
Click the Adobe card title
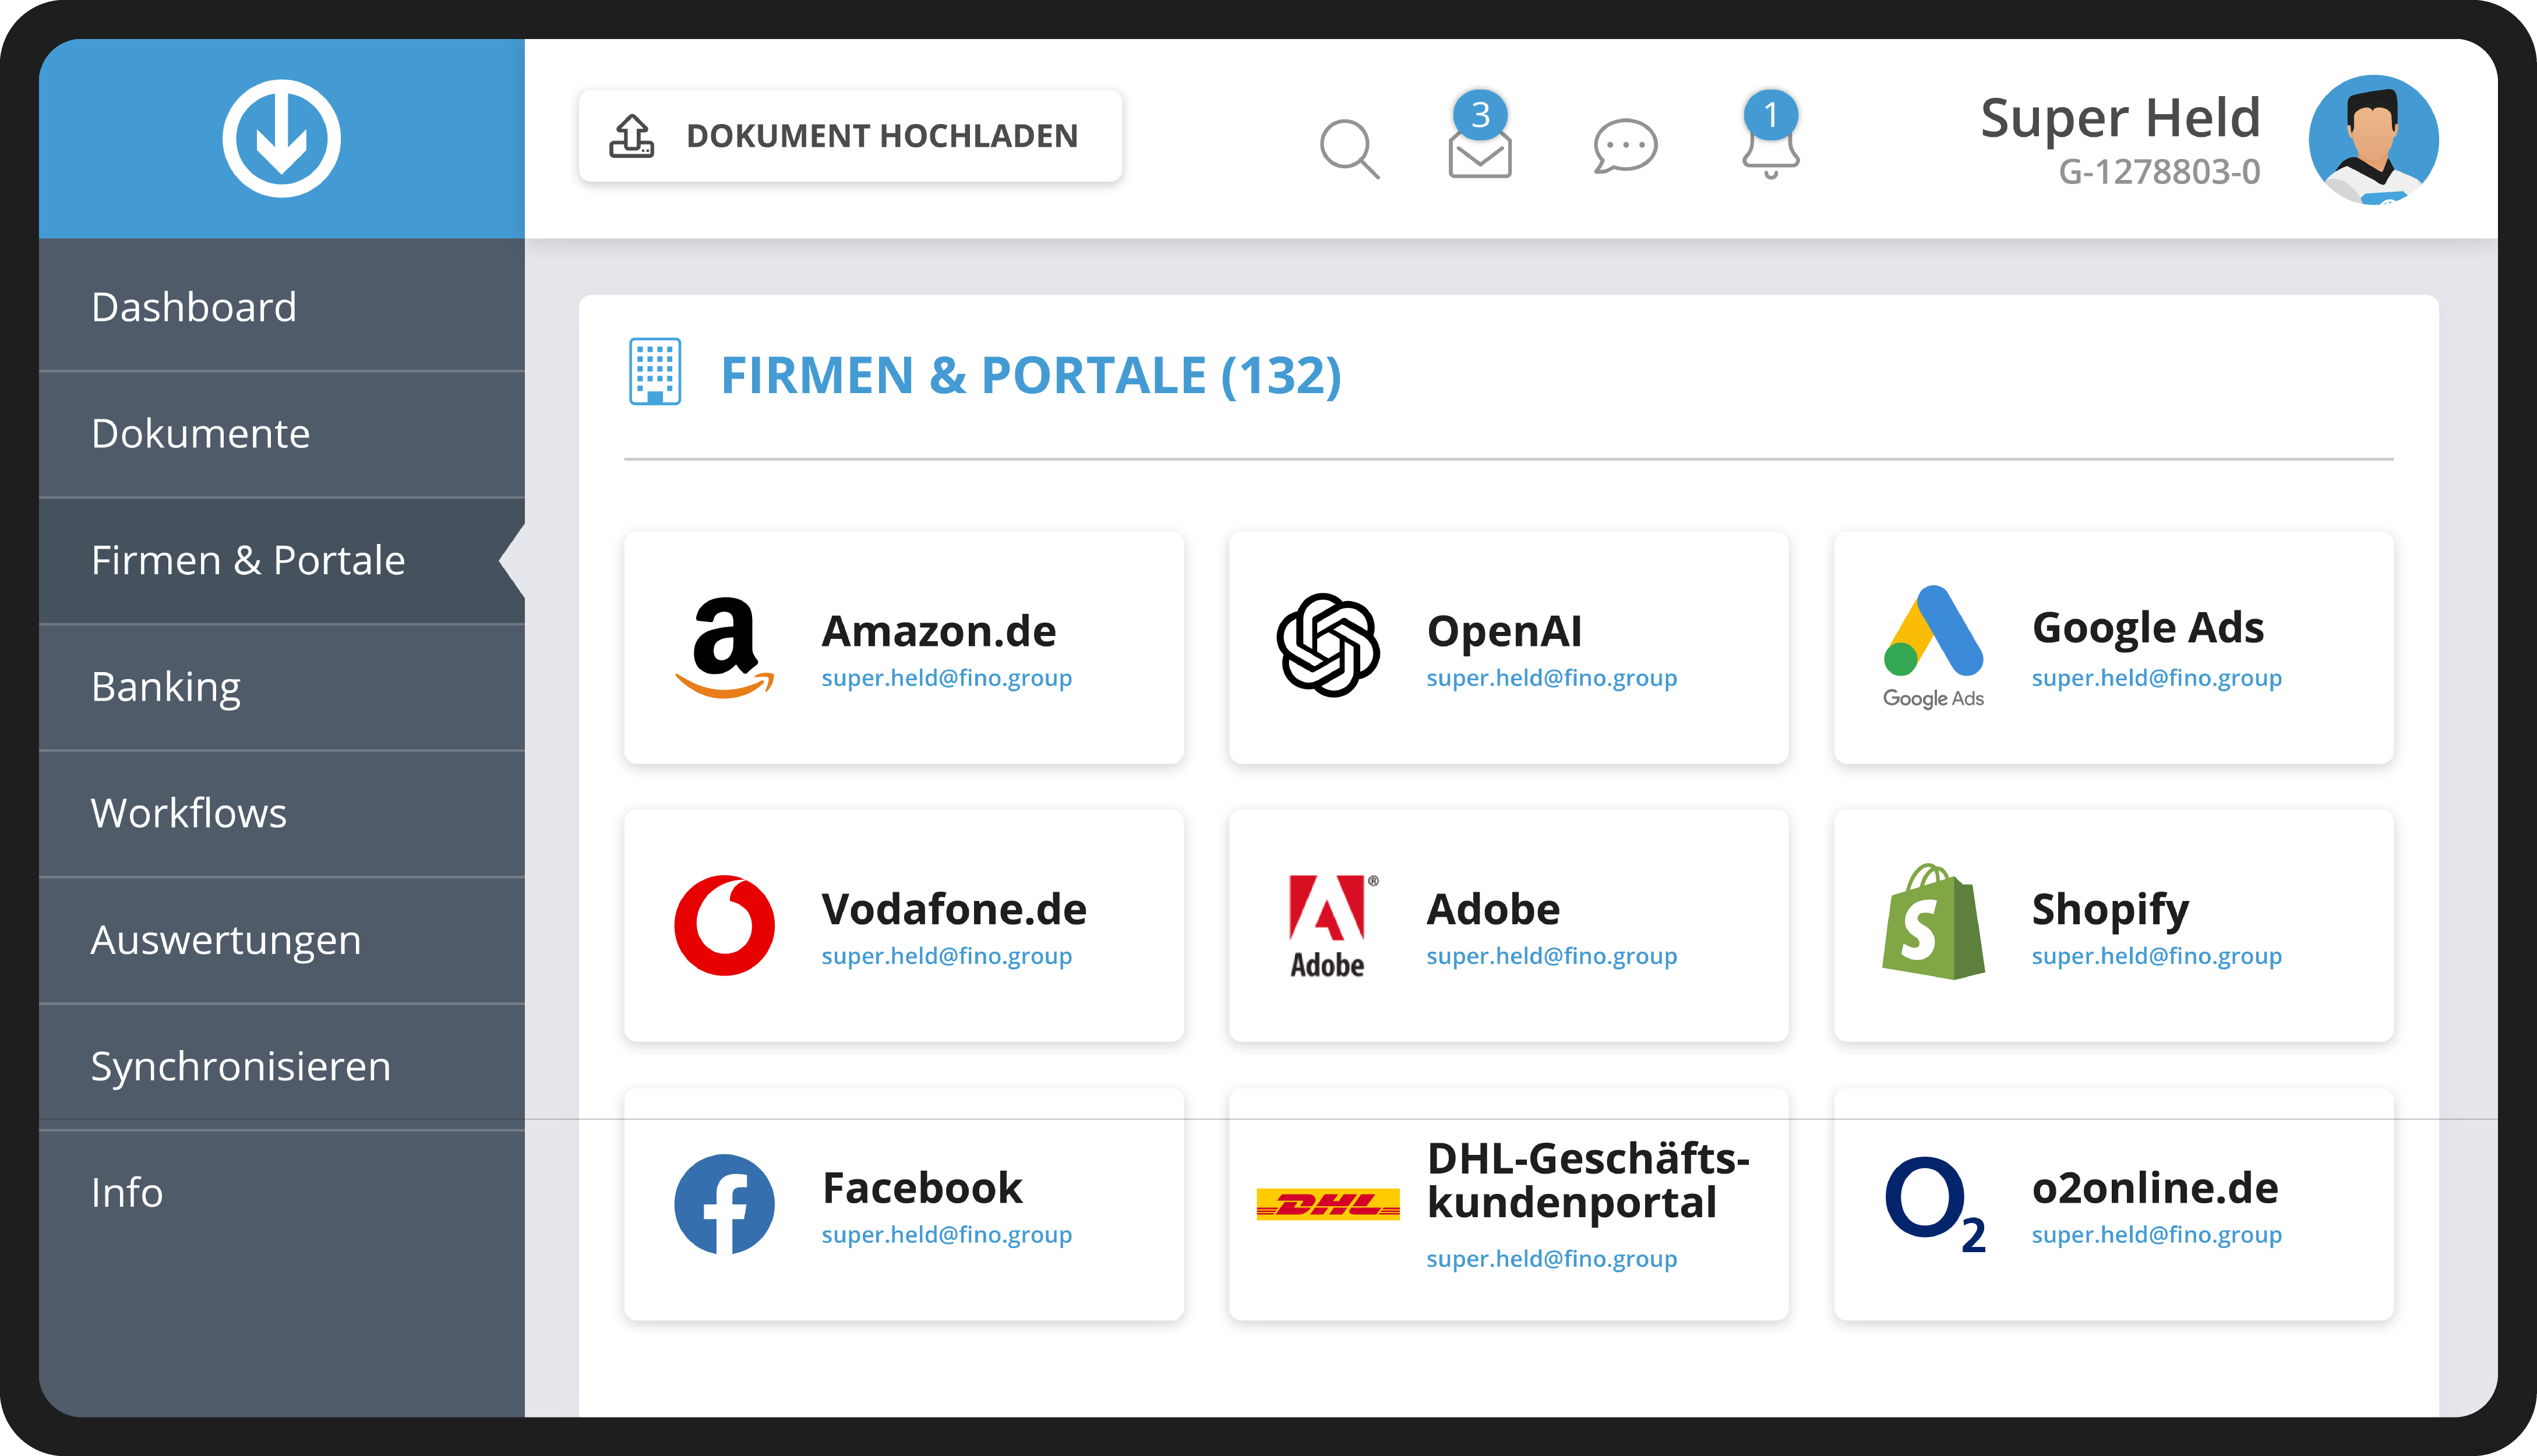coord(1493,909)
